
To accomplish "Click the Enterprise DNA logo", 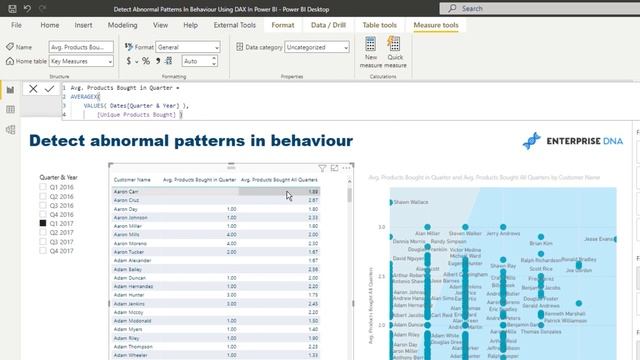I will [x=573, y=141].
